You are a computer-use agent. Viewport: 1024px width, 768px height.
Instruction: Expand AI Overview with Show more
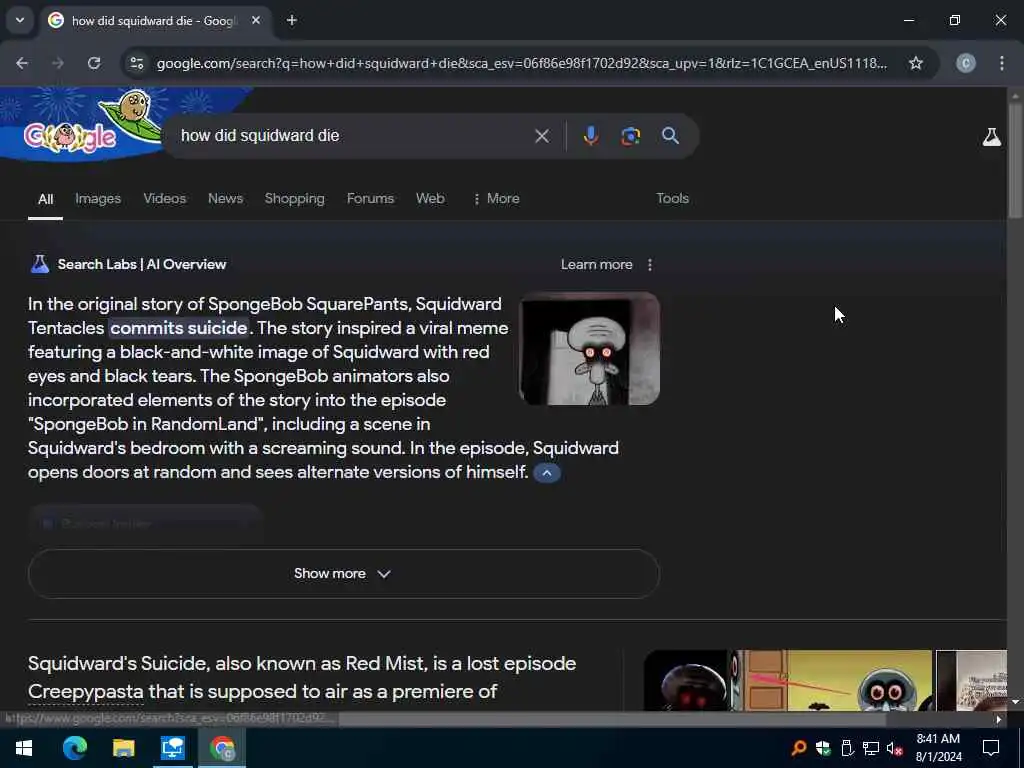344,573
